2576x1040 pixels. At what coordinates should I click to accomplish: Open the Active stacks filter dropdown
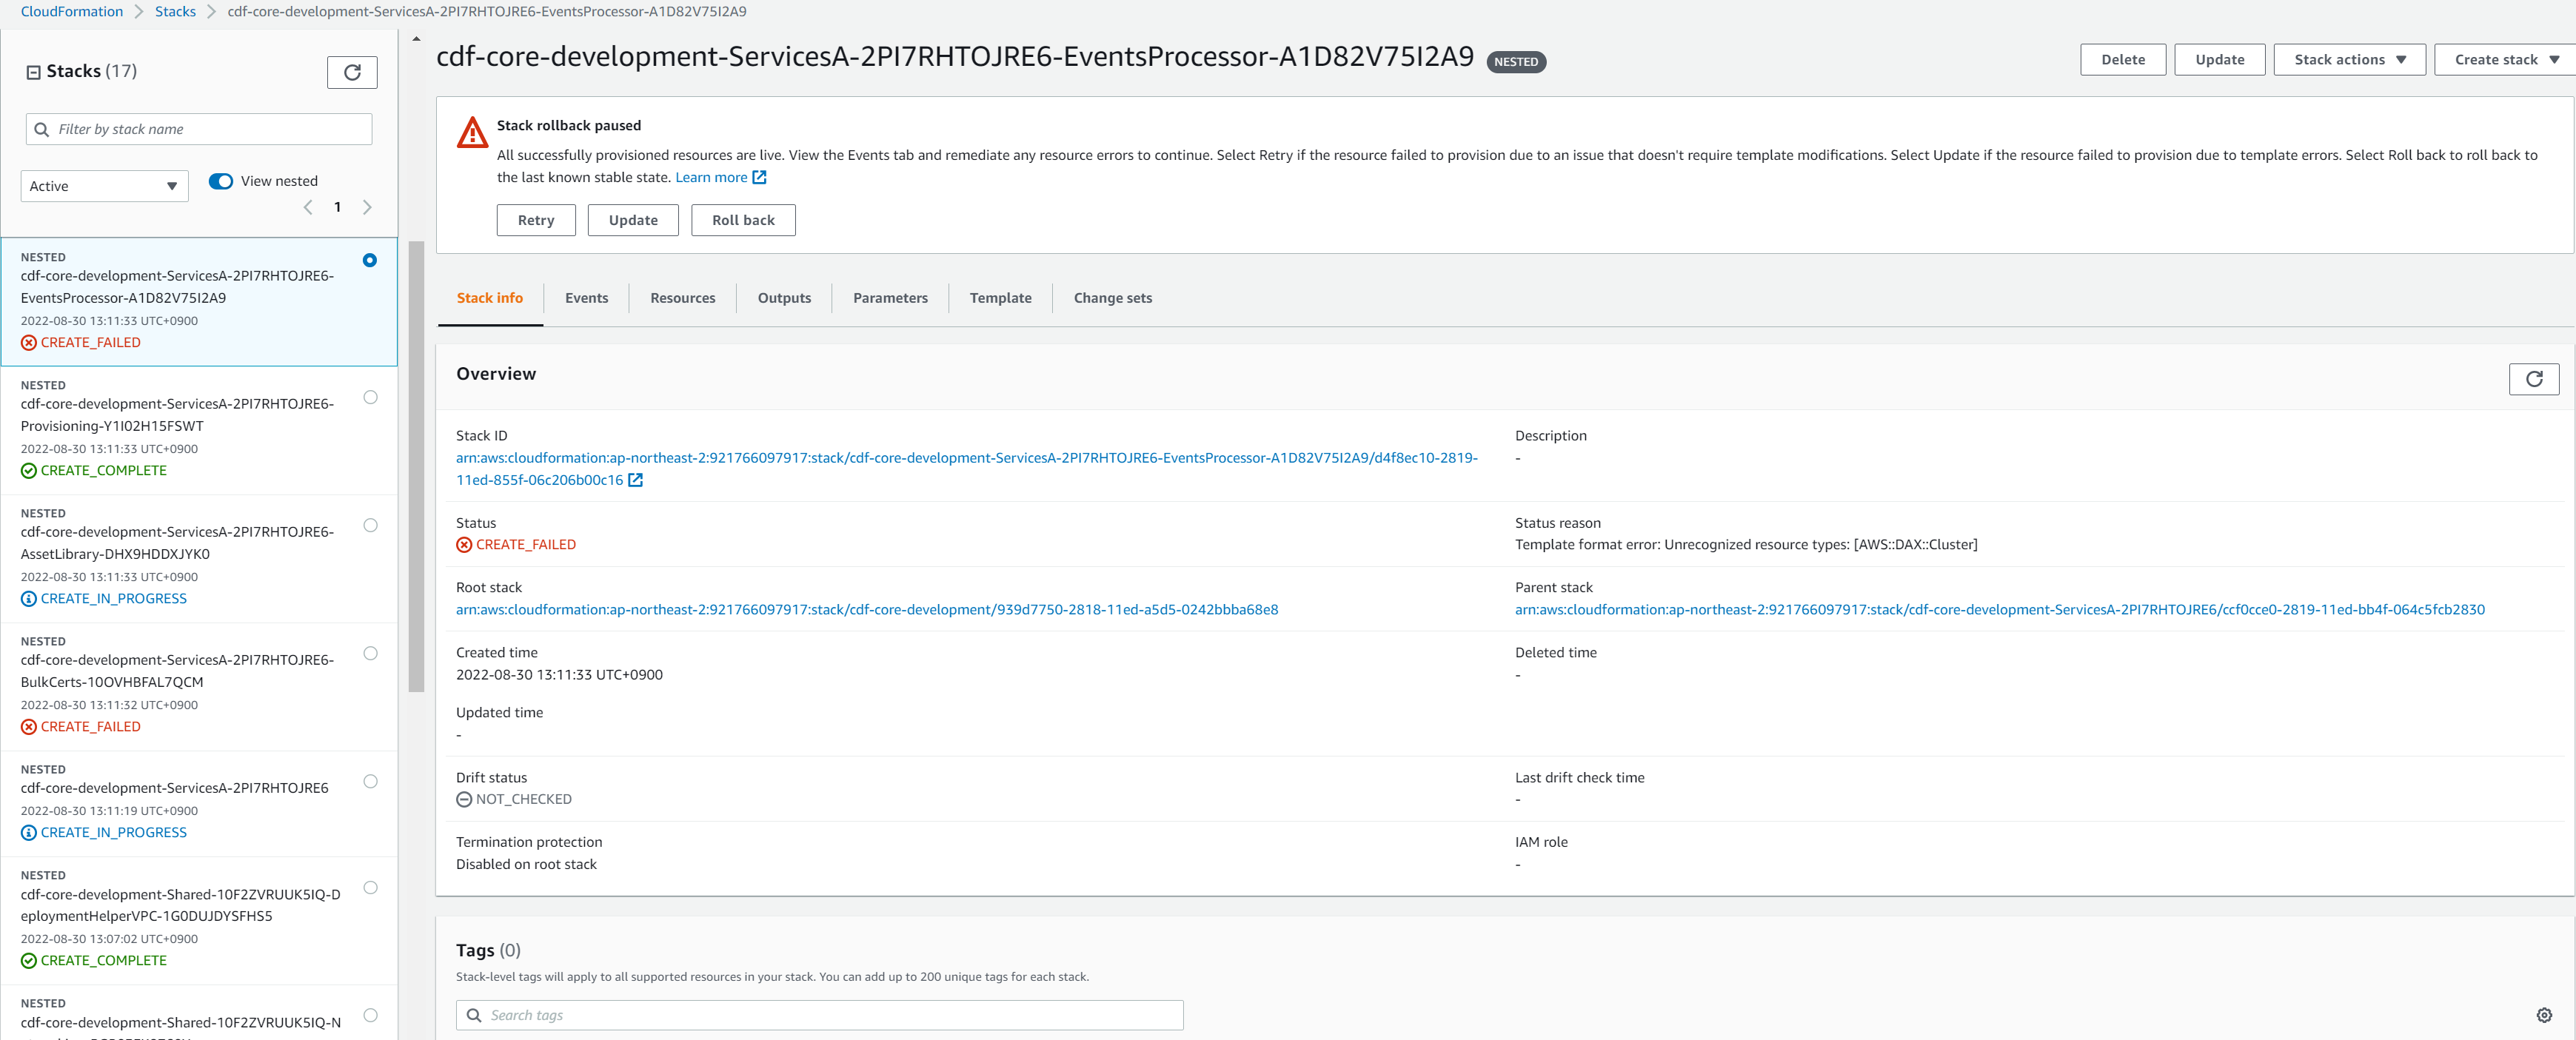pyautogui.click(x=103, y=186)
